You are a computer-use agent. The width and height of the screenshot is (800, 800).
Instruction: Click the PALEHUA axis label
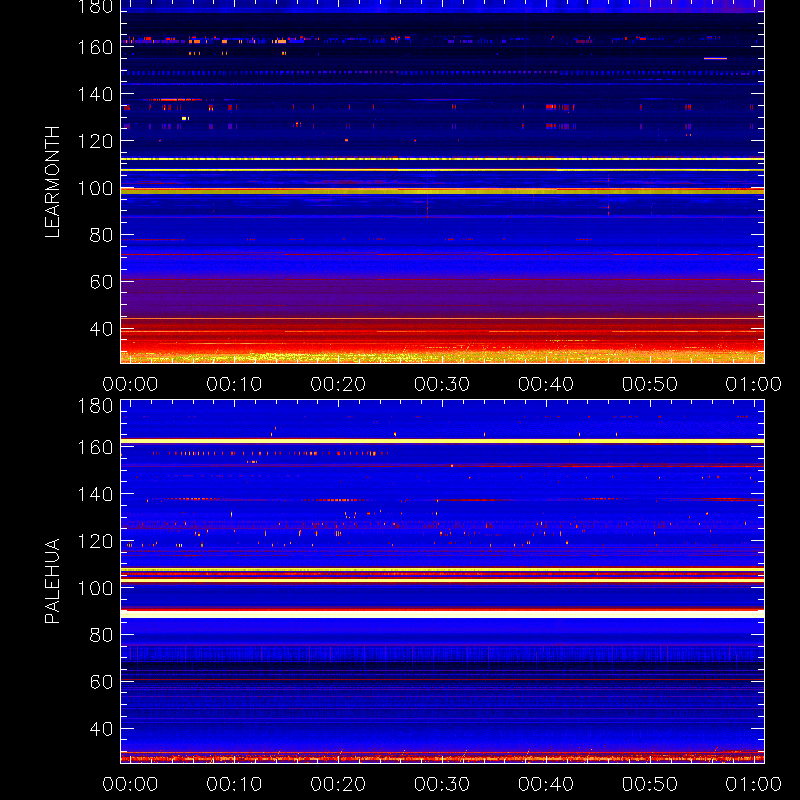click(x=52, y=581)
